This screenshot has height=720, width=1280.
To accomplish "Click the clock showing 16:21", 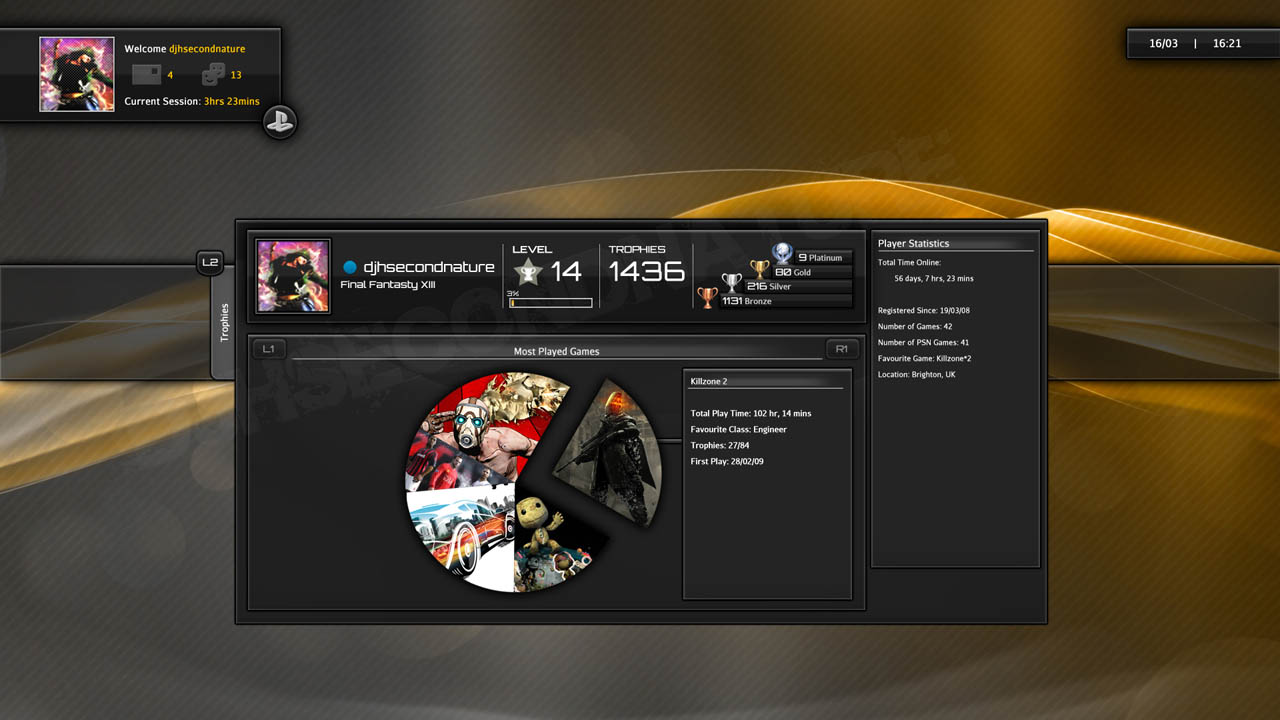I will point(1227,44).
